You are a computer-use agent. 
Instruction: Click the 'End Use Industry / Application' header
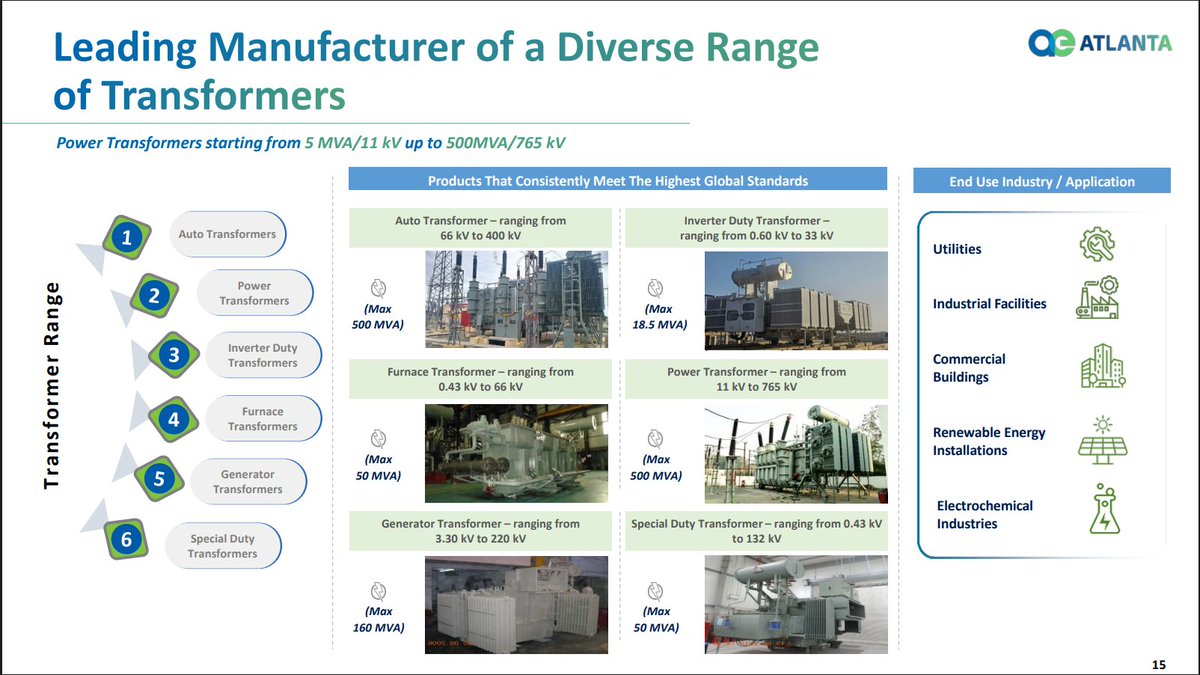(1041, 181)
